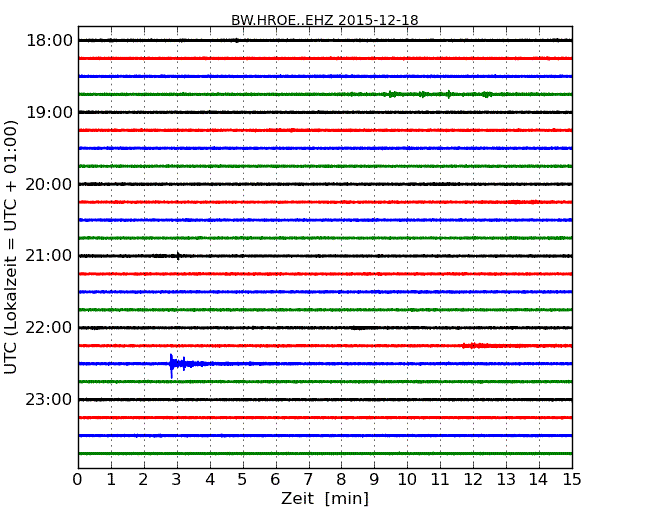Click the green wiggle near minute 11.2 after 18:45
The width and height of the screenshot is (650, 520).
449,94
